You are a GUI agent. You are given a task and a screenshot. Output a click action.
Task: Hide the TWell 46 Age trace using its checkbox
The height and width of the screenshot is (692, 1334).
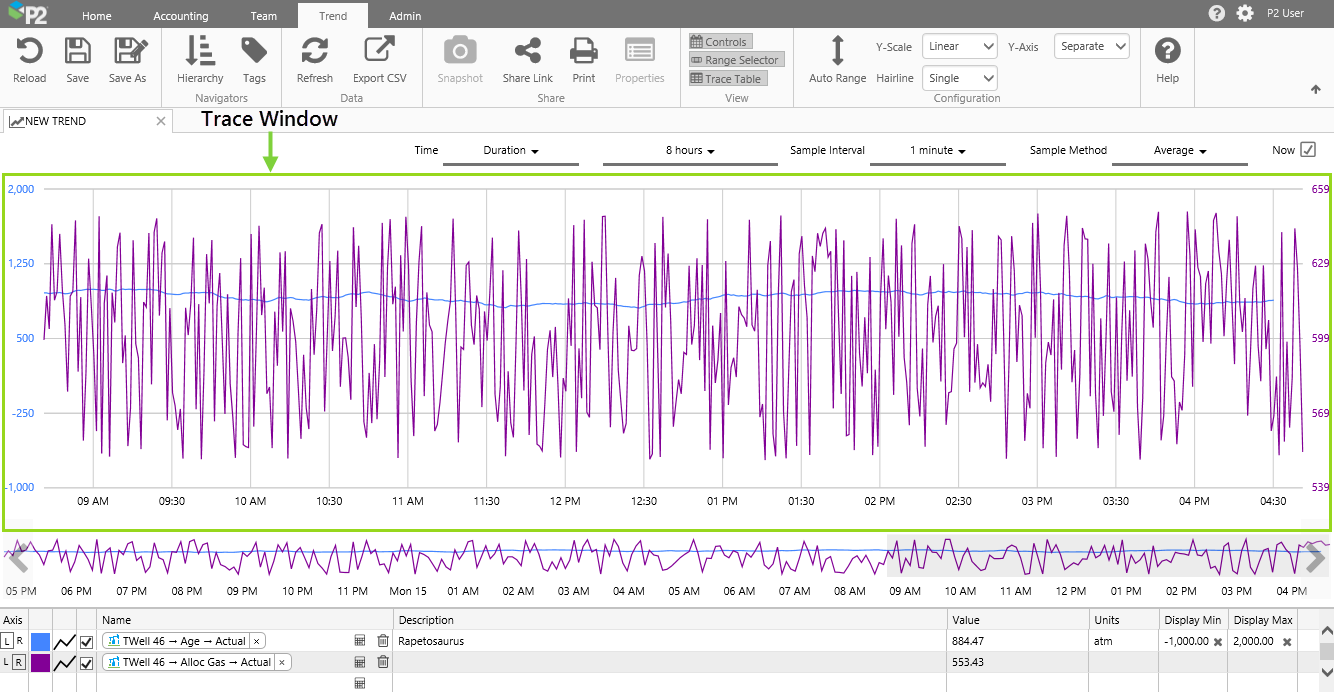tap(87, 641)
